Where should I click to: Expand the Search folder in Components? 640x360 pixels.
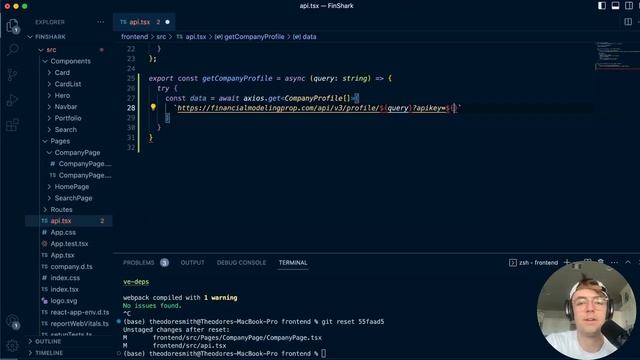65,129
